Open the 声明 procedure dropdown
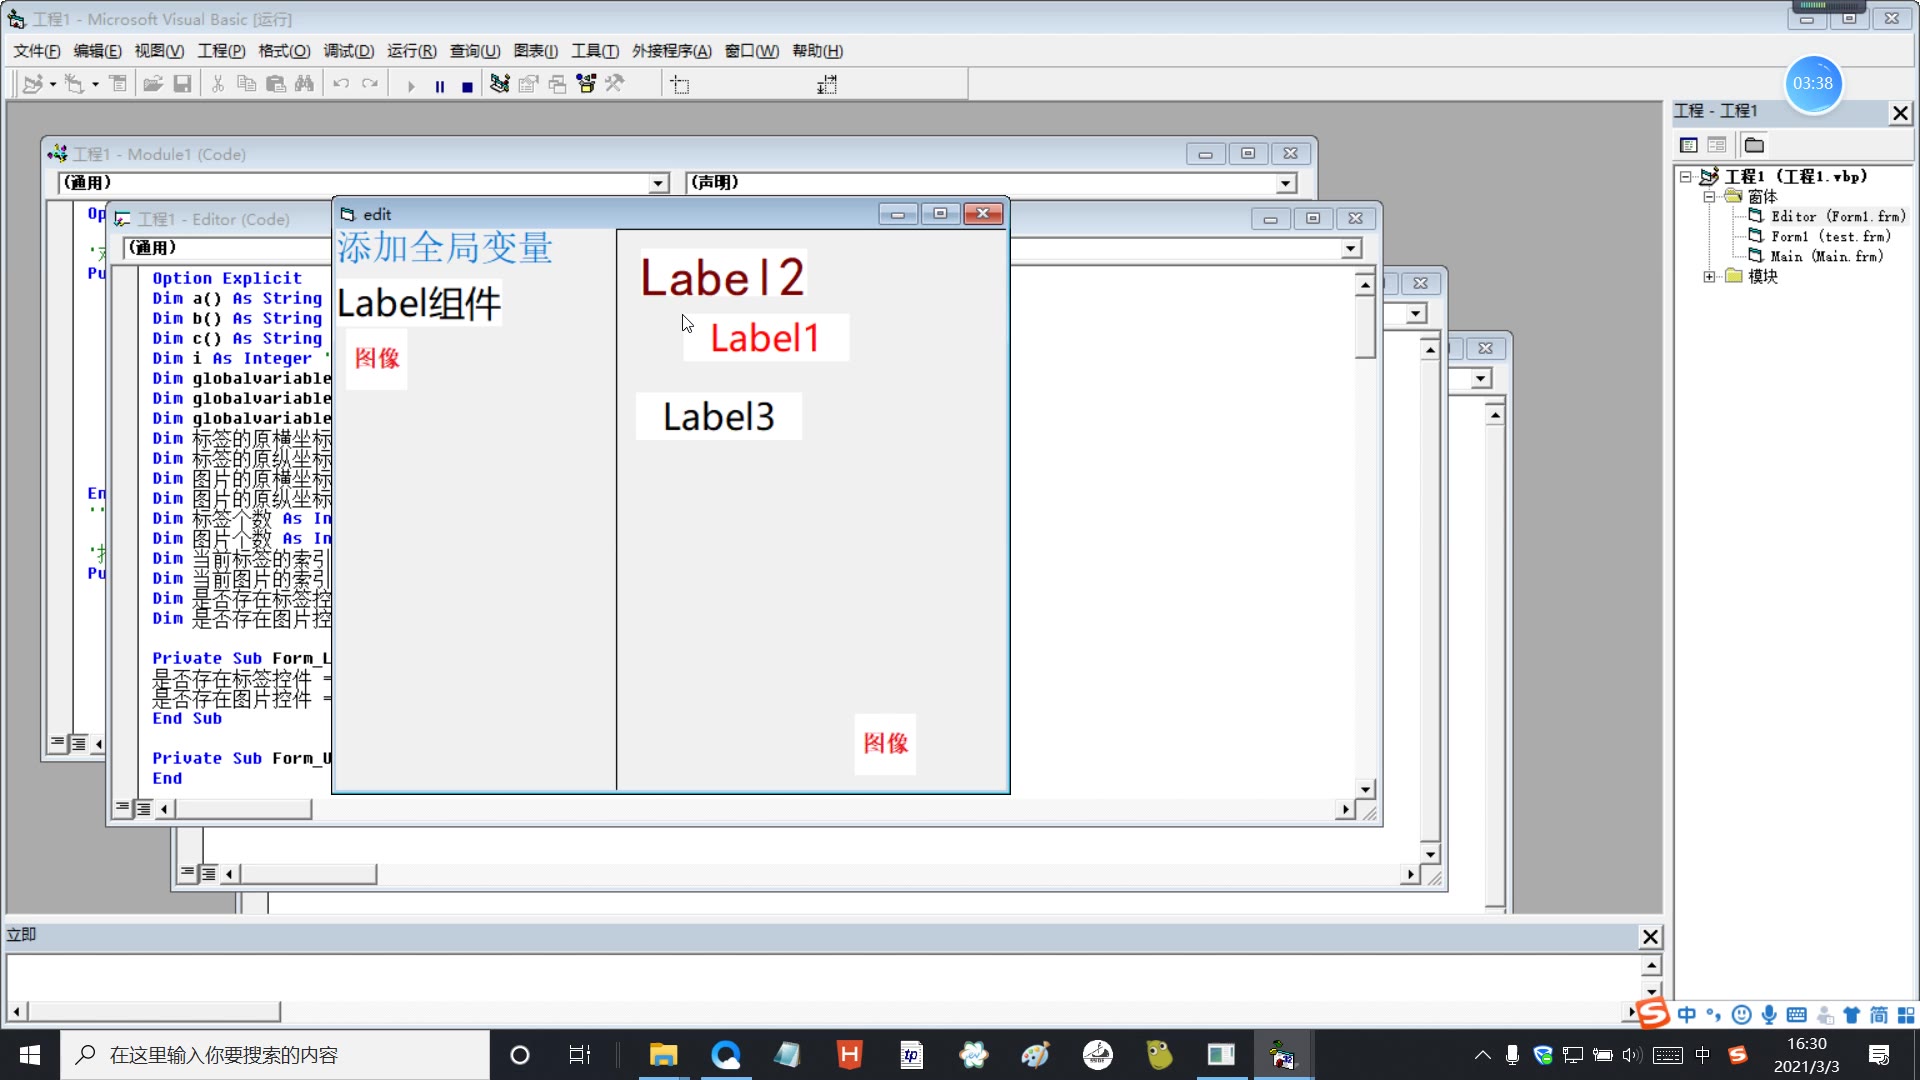Screen dimensions: 1920x1080 (x=1285, y=183)
